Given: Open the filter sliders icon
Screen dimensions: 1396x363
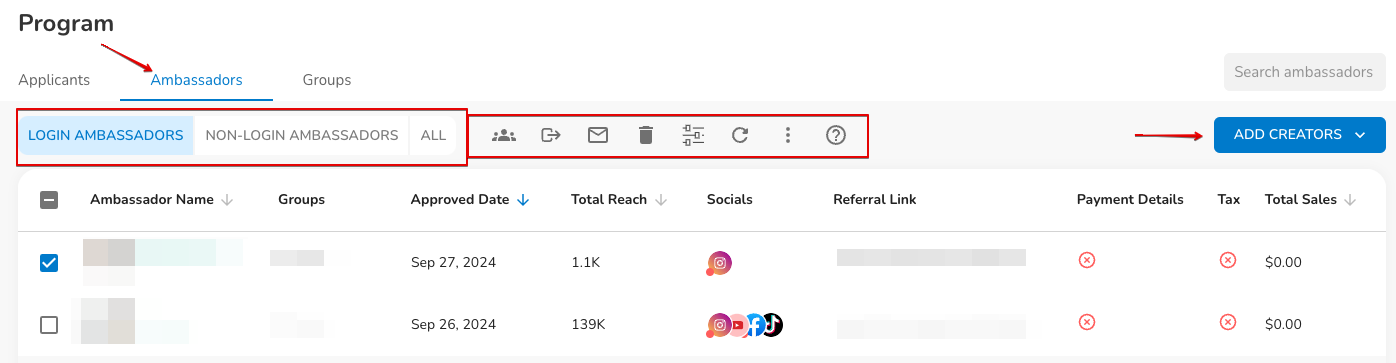Looking at the screenshot, I should point(693,135).
